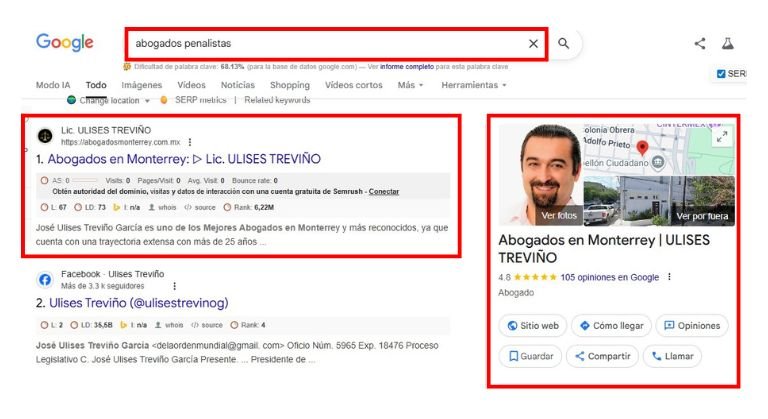Click the Compartir button

pos(602,356)
